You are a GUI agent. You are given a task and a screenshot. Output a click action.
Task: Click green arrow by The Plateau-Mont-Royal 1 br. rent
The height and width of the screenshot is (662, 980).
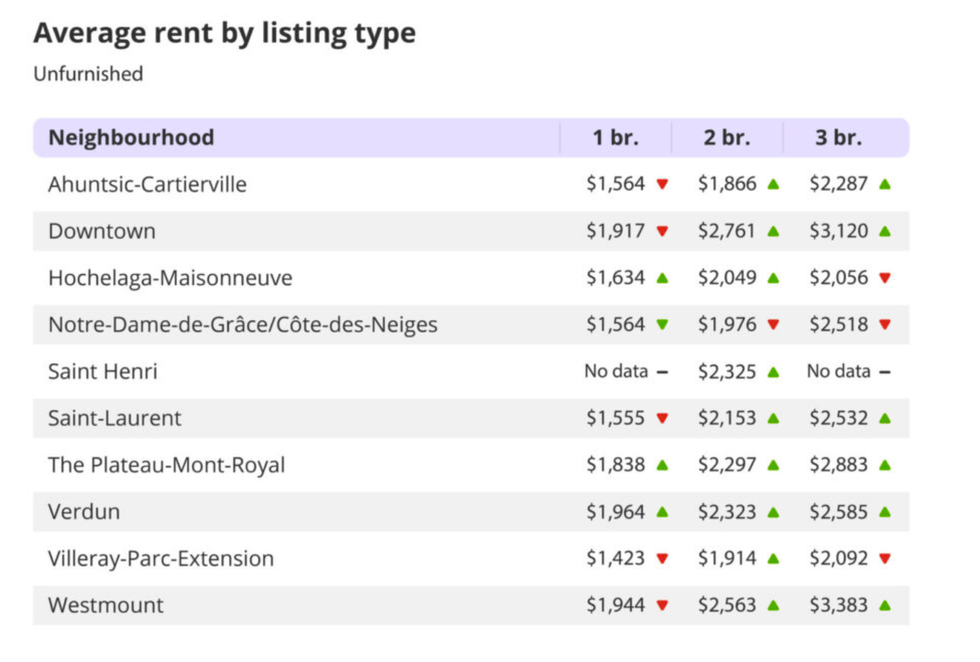pyautogui.click(x=662, y=465)
